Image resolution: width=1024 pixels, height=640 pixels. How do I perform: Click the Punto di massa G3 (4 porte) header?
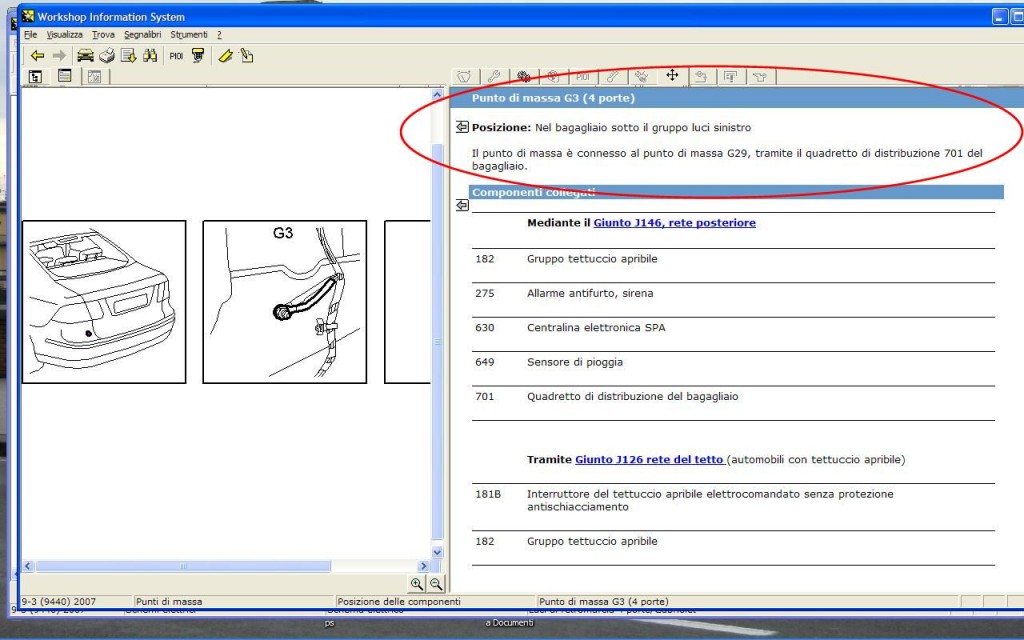[737, 98]
